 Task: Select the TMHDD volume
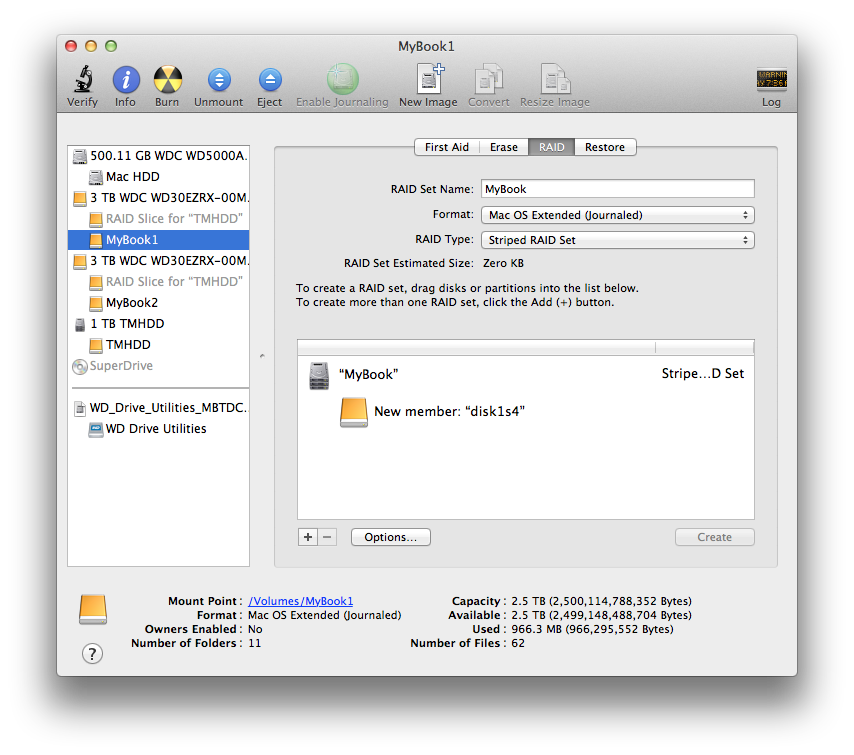(158, 345)
